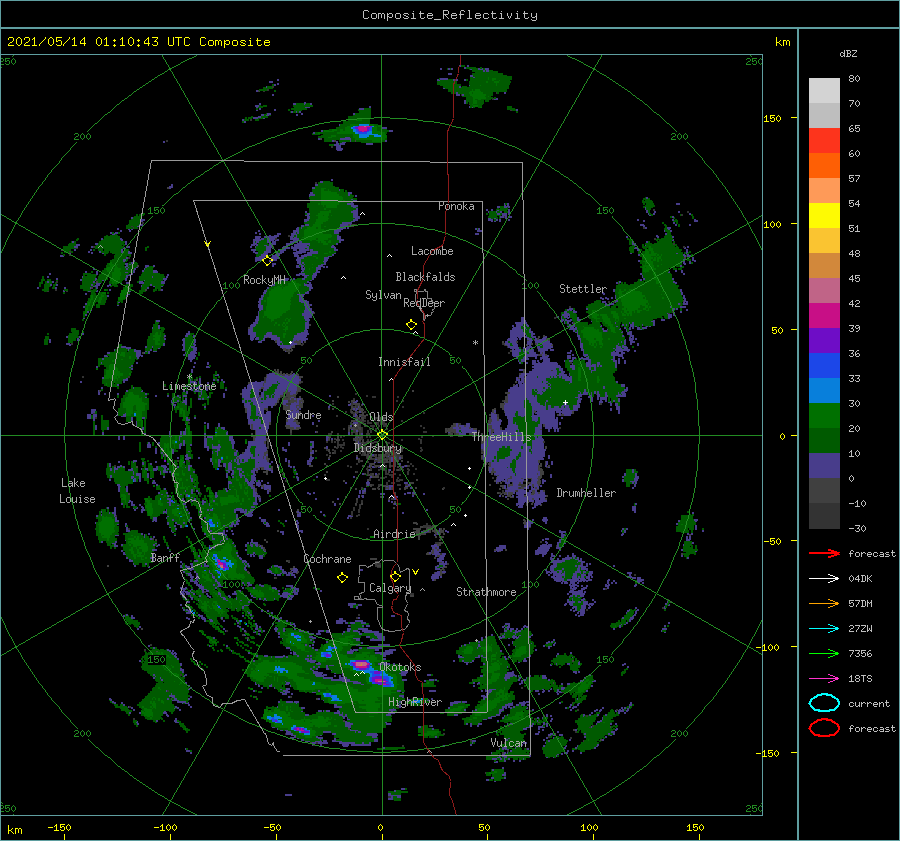
Task: Click the 'Sundre' map label
Action: point(303,414)
